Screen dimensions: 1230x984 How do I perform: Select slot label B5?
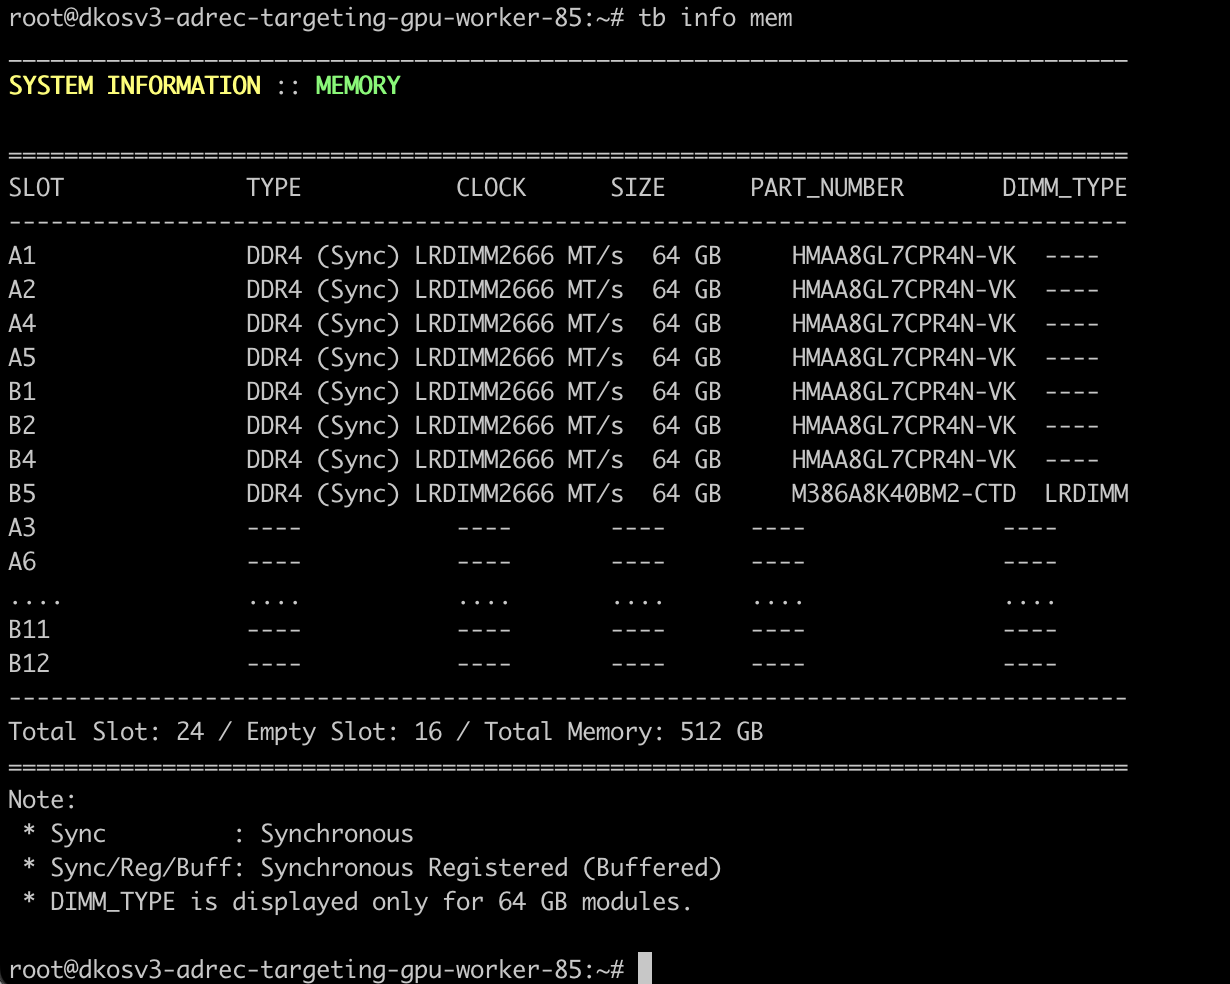[x=22, y=494]
